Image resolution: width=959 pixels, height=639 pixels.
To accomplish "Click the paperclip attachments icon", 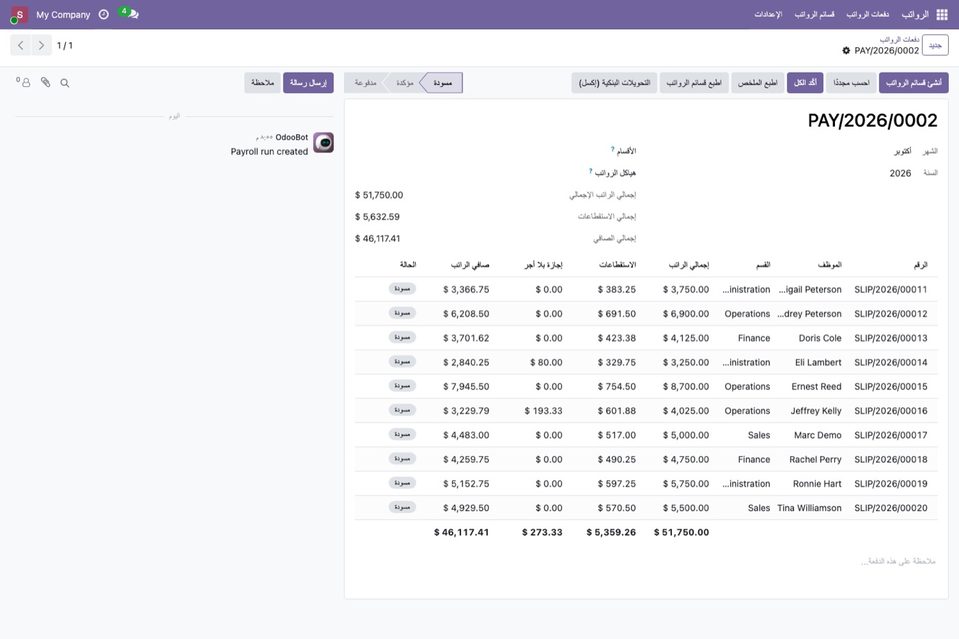I will 45,83.
